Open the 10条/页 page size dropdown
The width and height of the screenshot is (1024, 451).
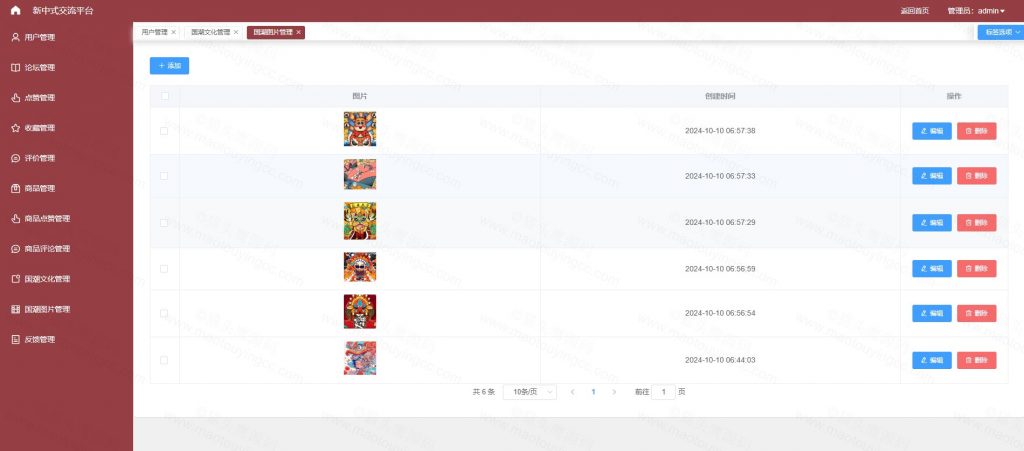point(530,392)
